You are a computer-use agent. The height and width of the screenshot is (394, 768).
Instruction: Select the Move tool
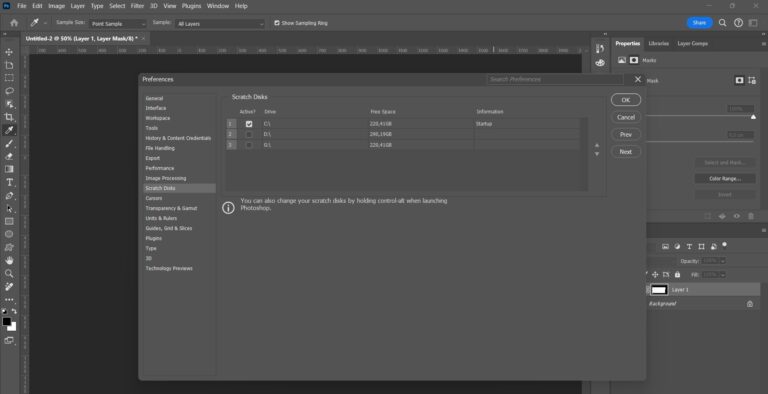pos(9,52)
